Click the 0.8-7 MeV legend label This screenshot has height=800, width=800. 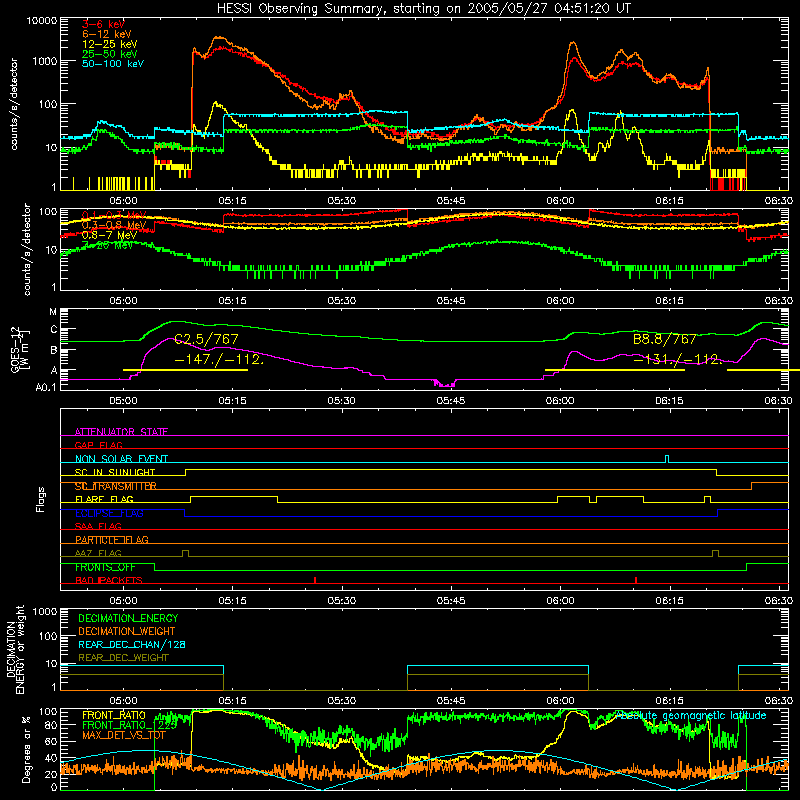[109, 235]
